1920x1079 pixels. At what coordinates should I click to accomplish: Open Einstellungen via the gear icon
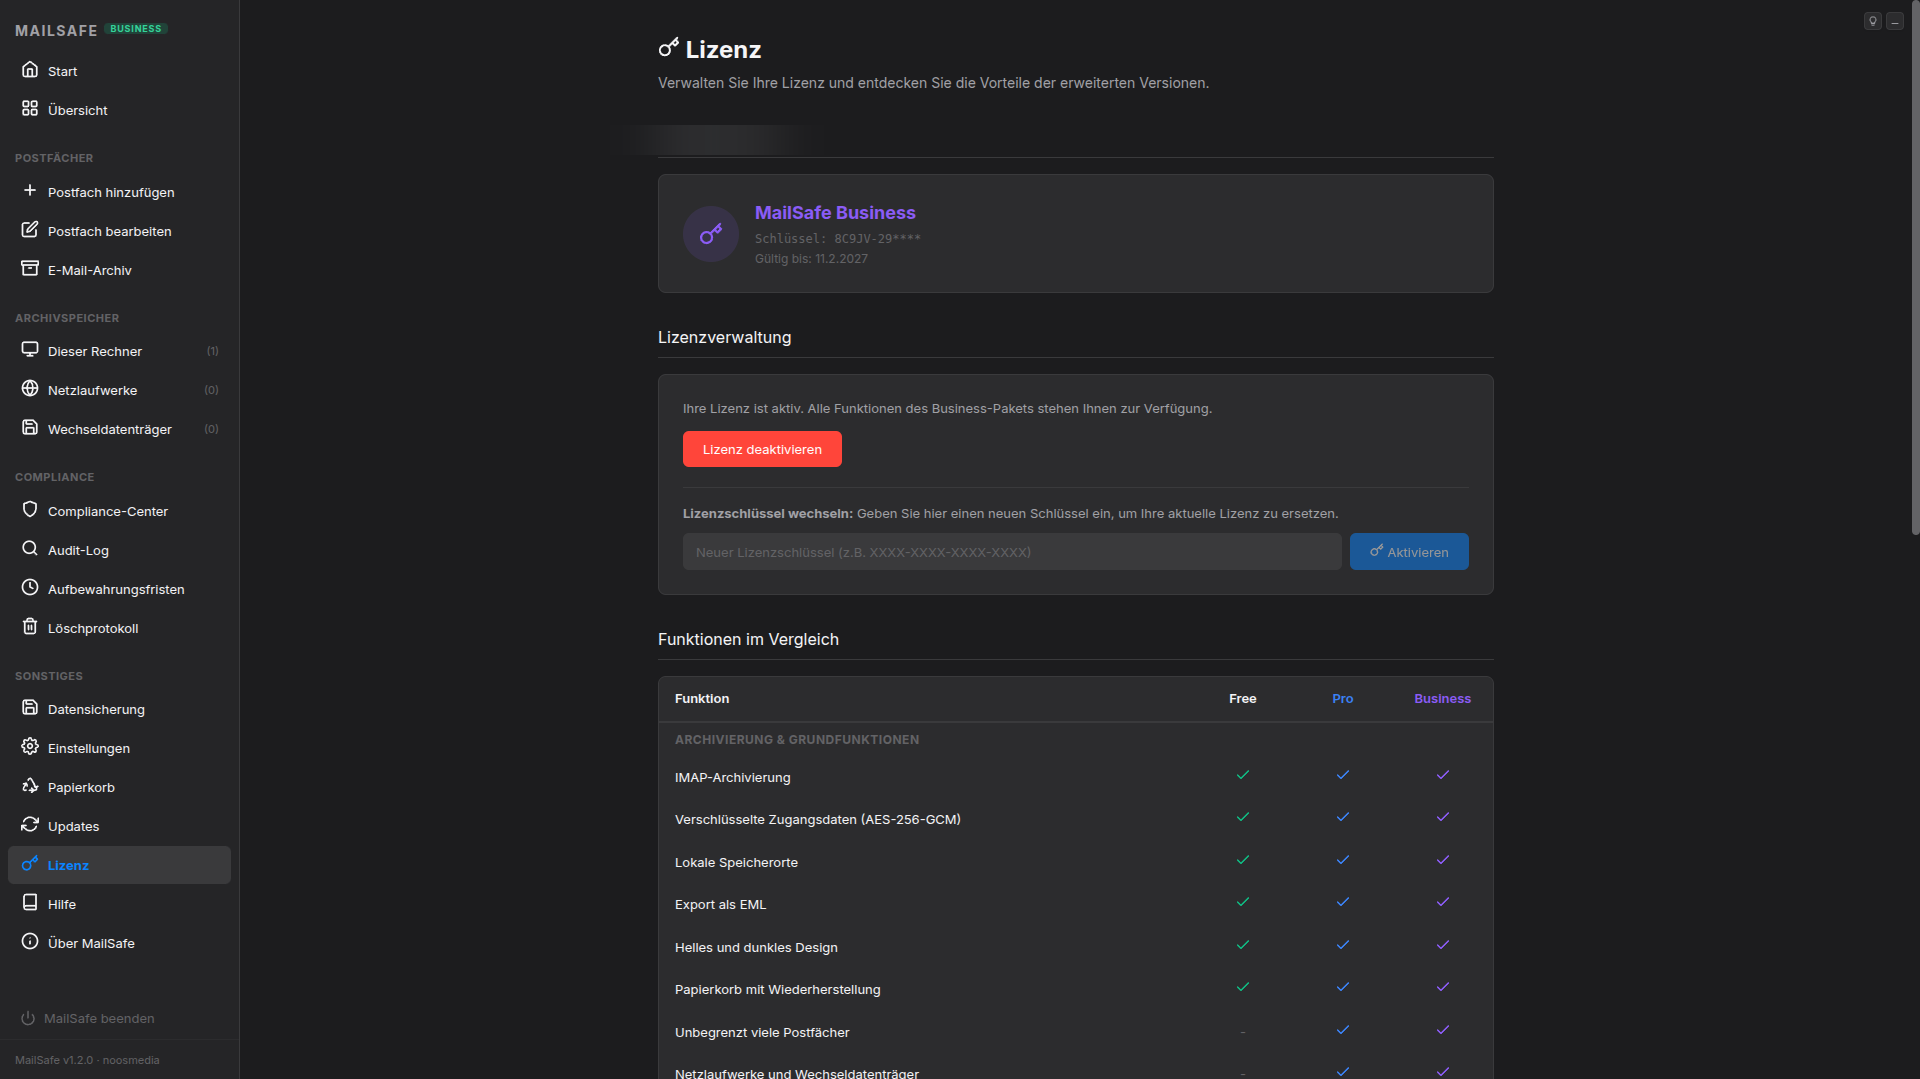[x=30, y=747]
